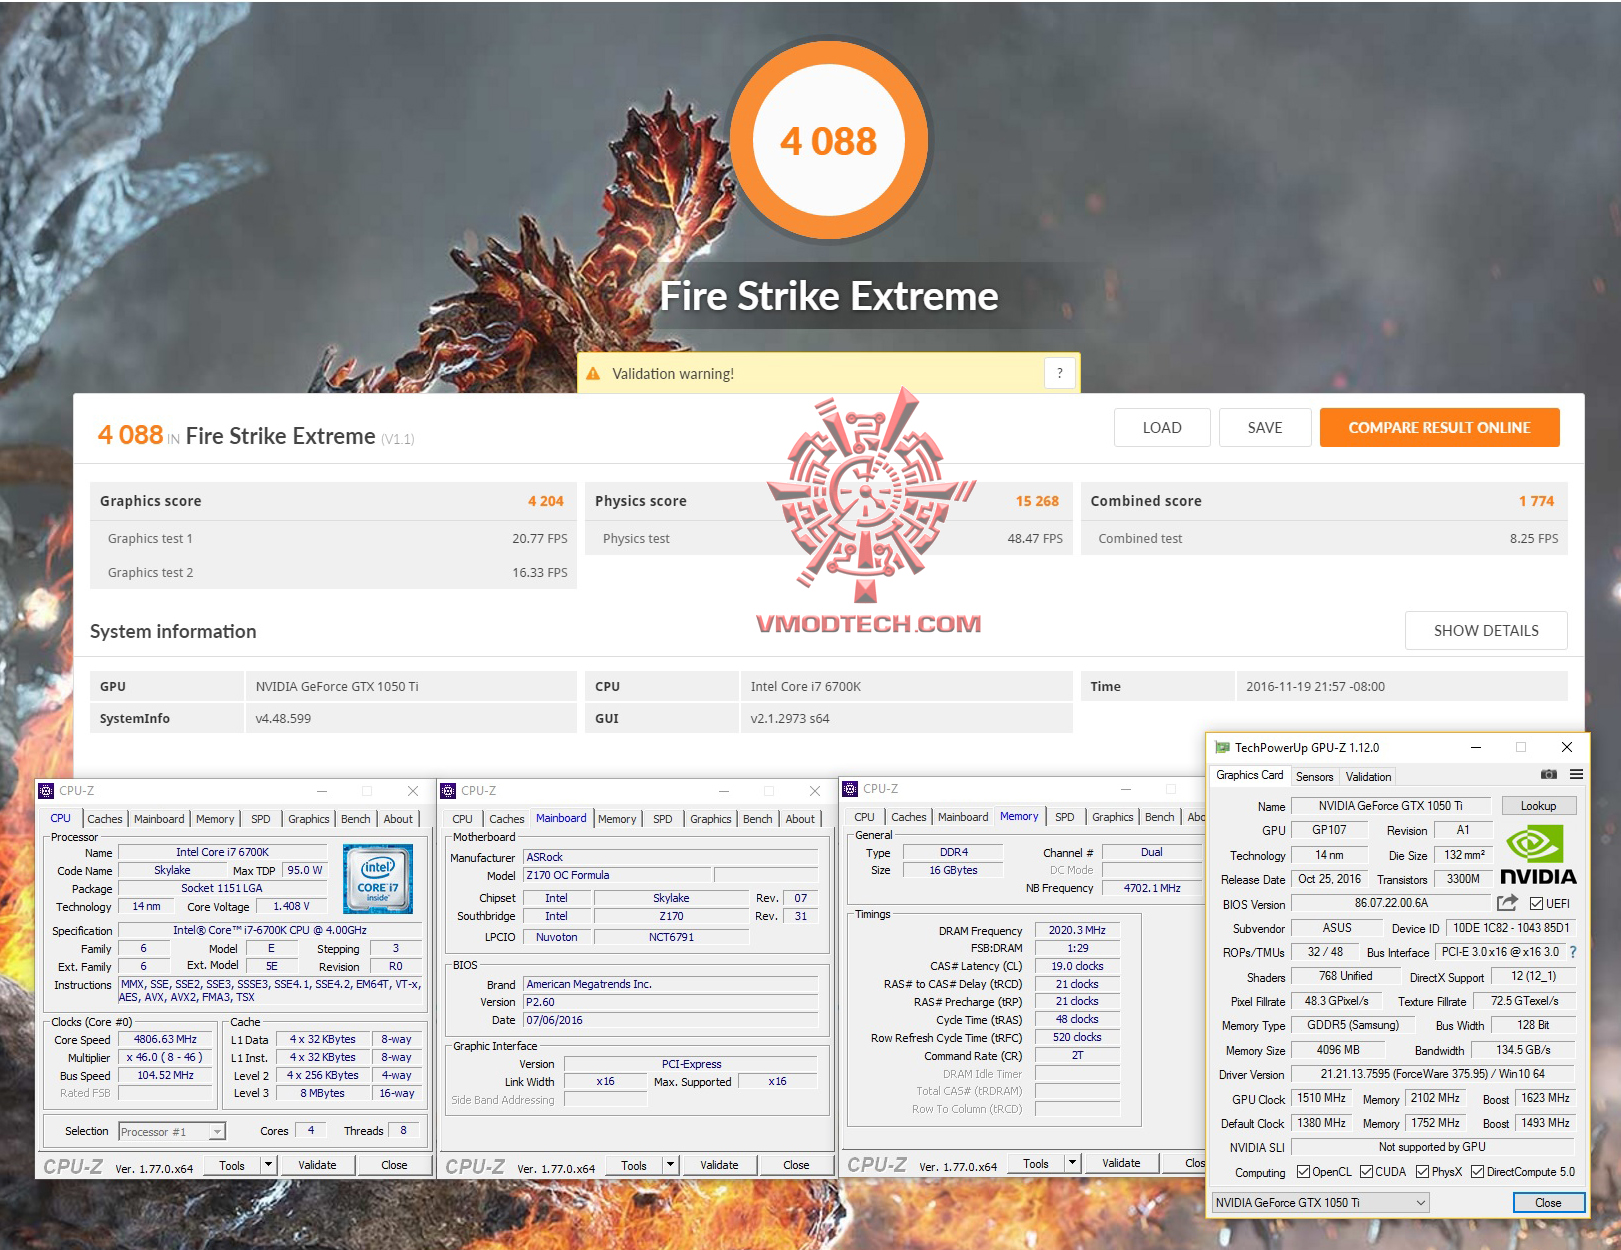This screenshot has width=1621, height=1250.
Task: Click the title icon of CPU-Z Processor window
Action: 46,791
